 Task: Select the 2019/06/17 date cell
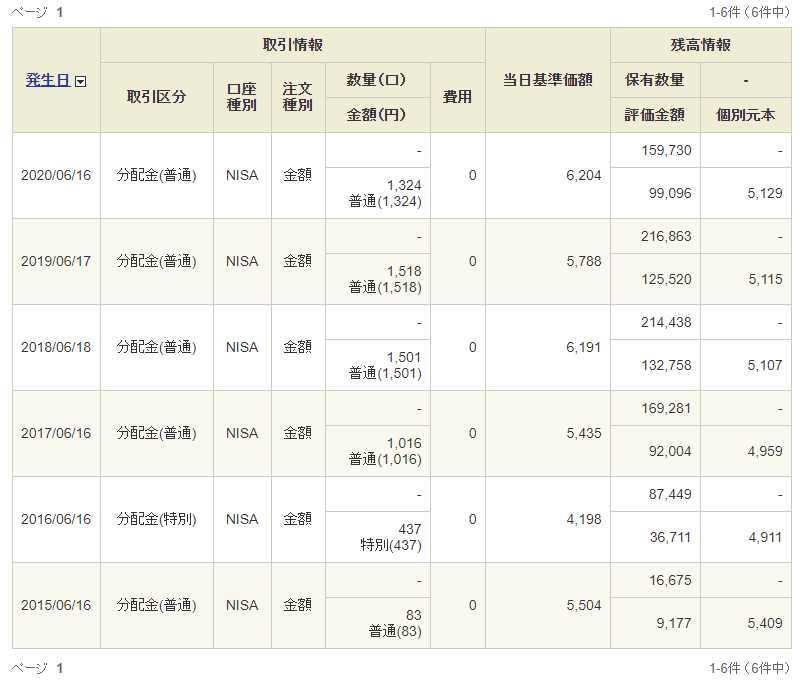[56, 261]
